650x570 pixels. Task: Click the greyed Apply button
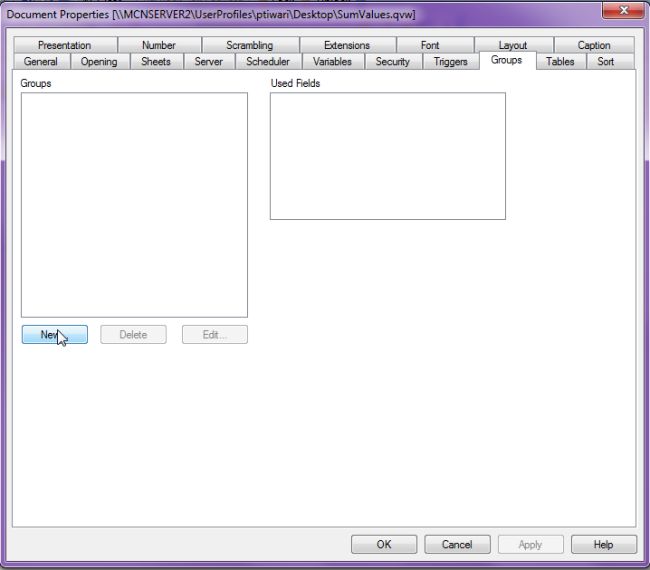point(531,544)
